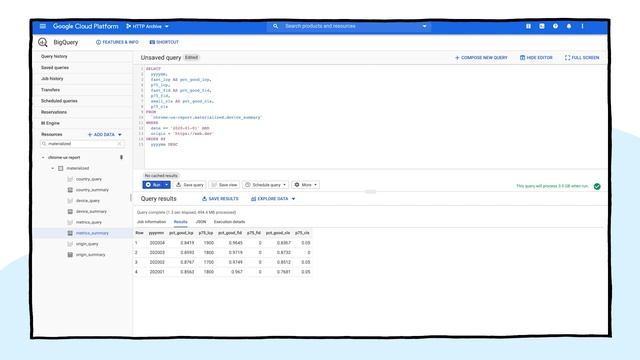The height and width of the screenshot is (360, 640).
Task: Click the metrics_summary table icon
Action: (70, 233)
